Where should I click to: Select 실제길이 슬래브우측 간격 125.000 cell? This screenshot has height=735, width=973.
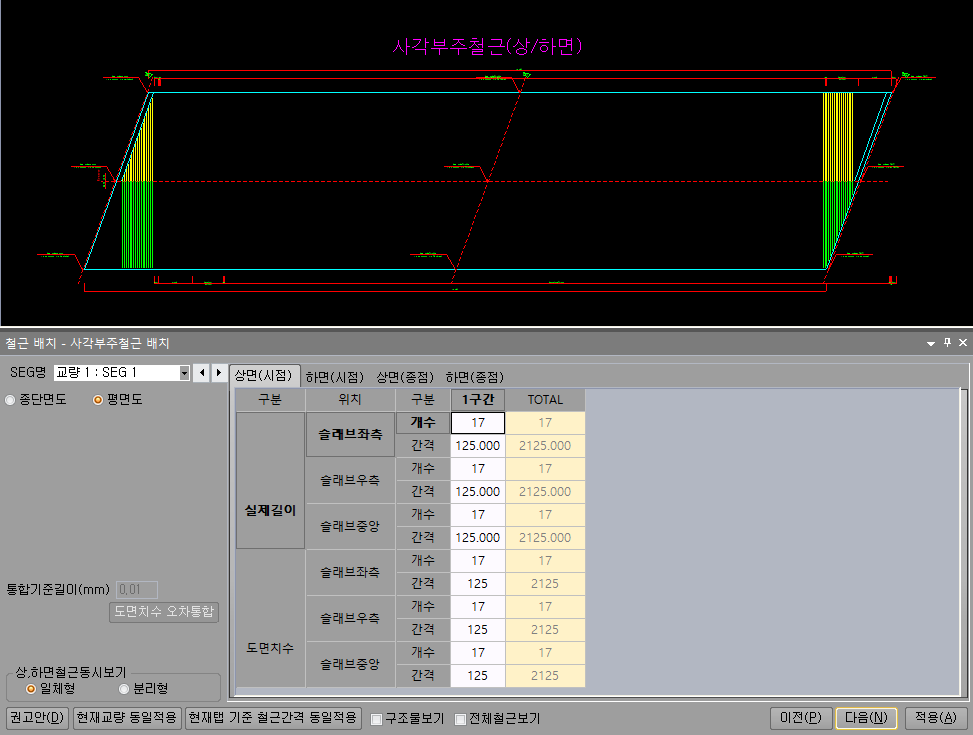pos(478,492)
